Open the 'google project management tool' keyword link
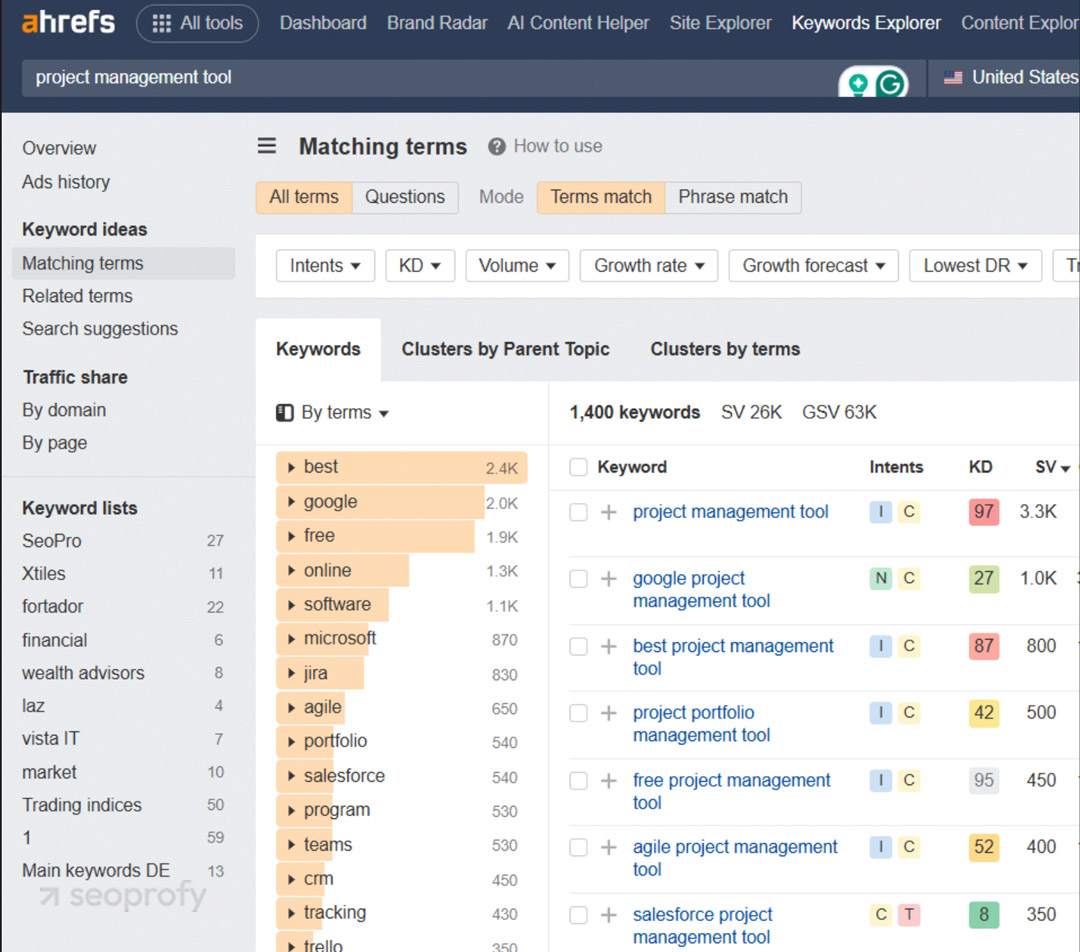The image size is (1080, 952). [x=701, y=590]
